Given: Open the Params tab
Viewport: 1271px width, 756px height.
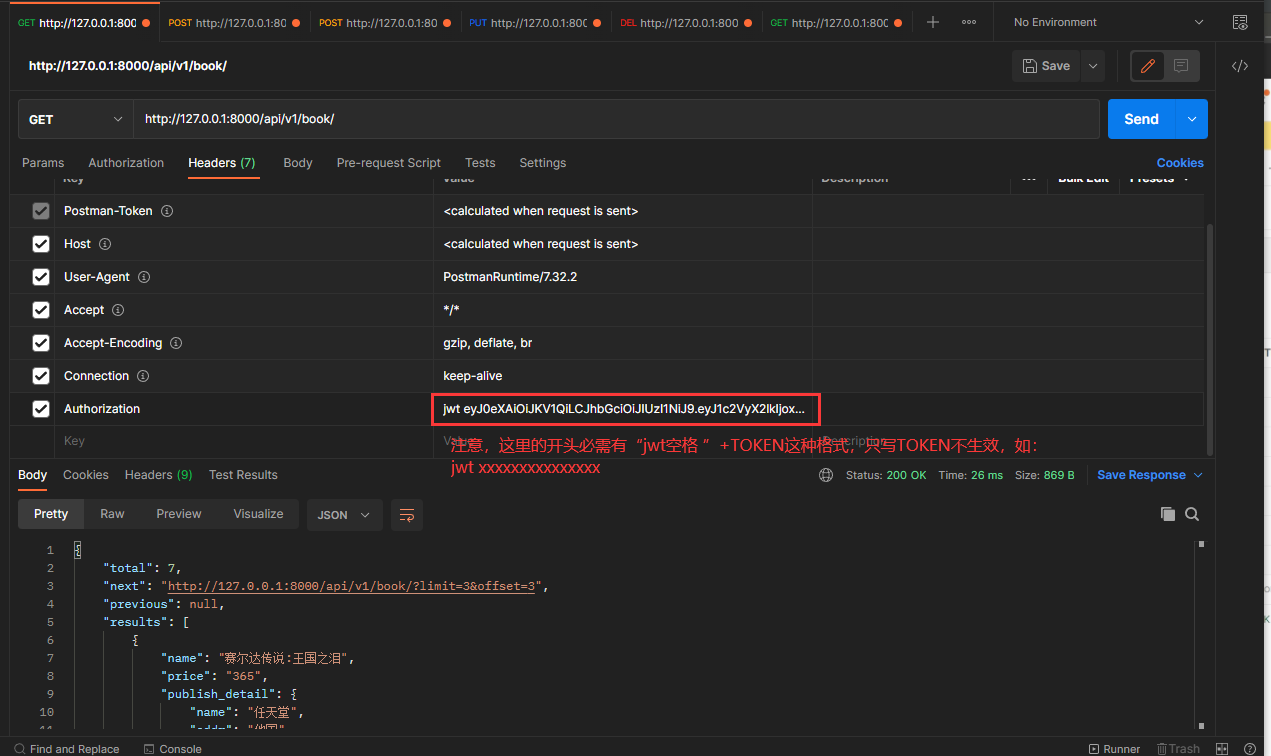Looking at the screenshot, I should tap(43, 163).
